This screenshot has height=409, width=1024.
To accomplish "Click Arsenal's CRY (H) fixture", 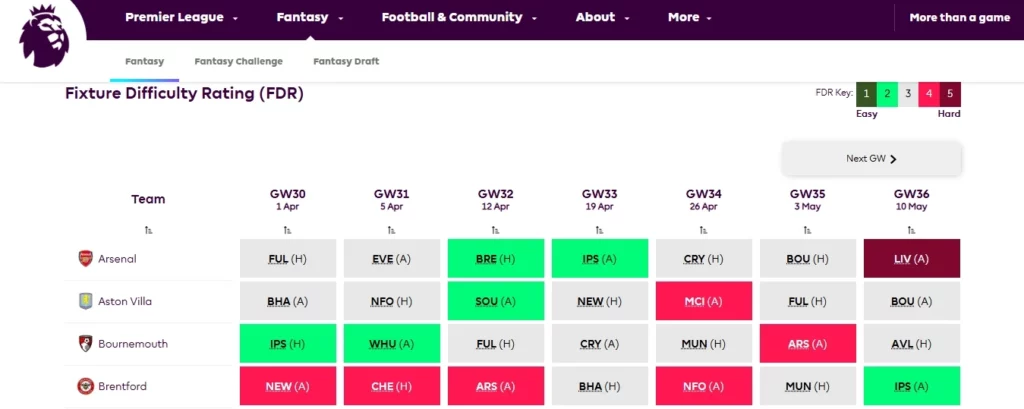I will pyautogui.click(x=703, y=259).
